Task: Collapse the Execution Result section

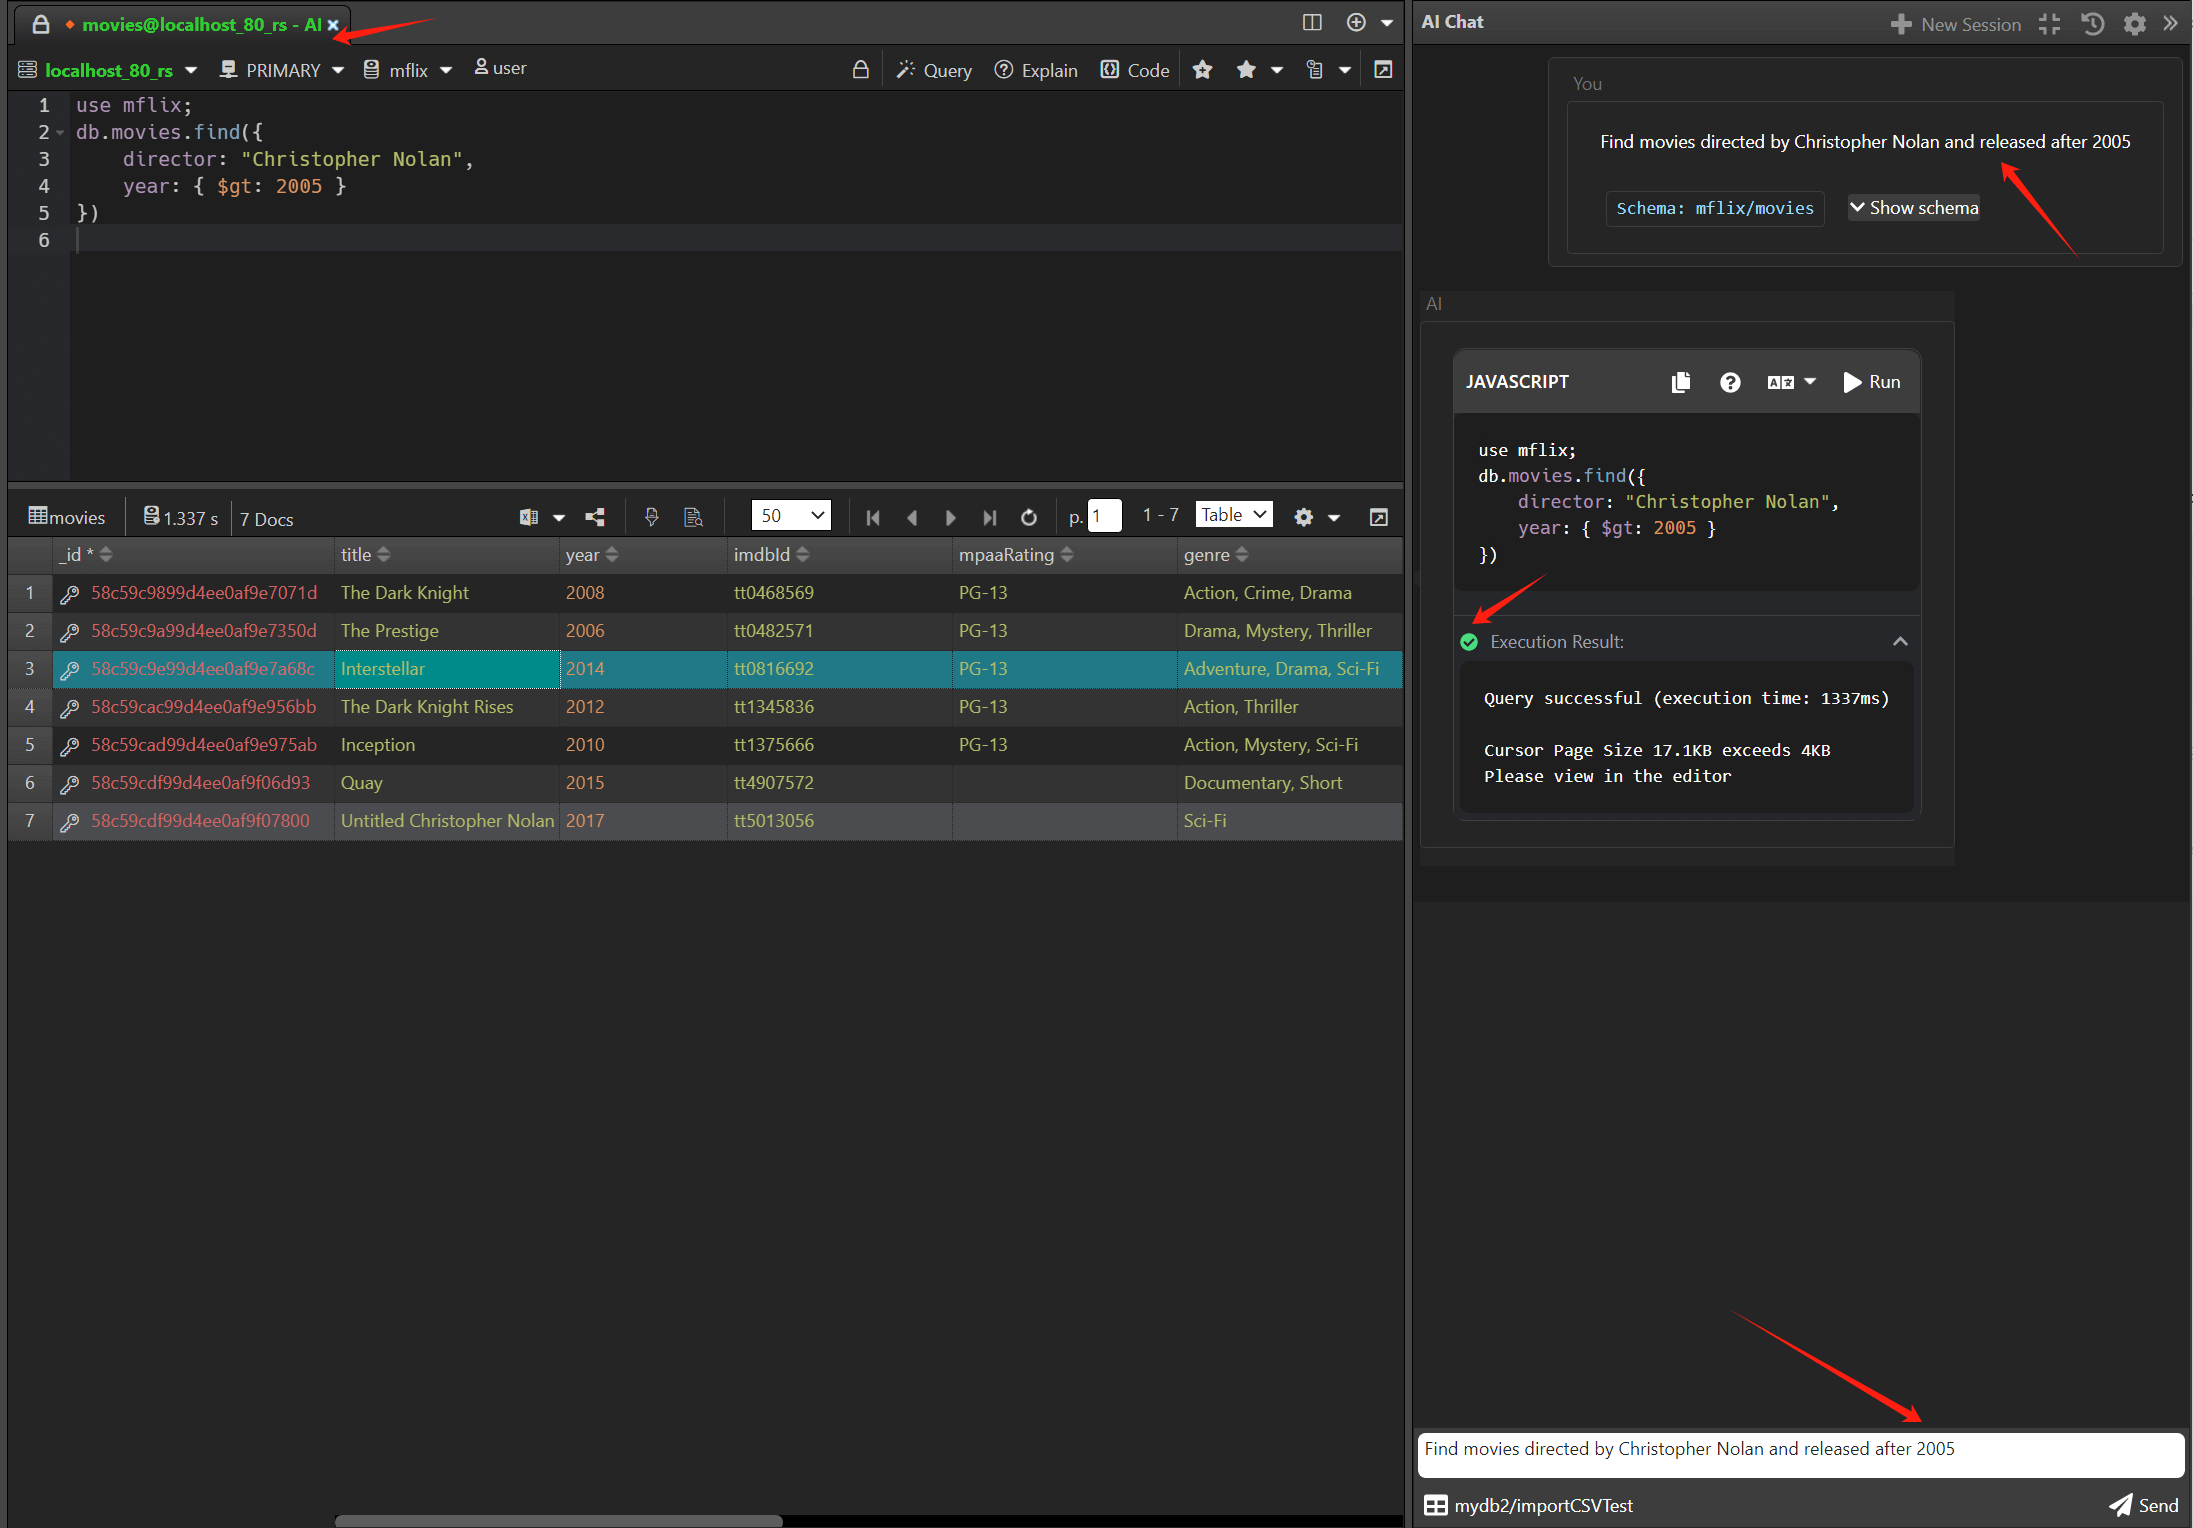Action: point(1900,641)
